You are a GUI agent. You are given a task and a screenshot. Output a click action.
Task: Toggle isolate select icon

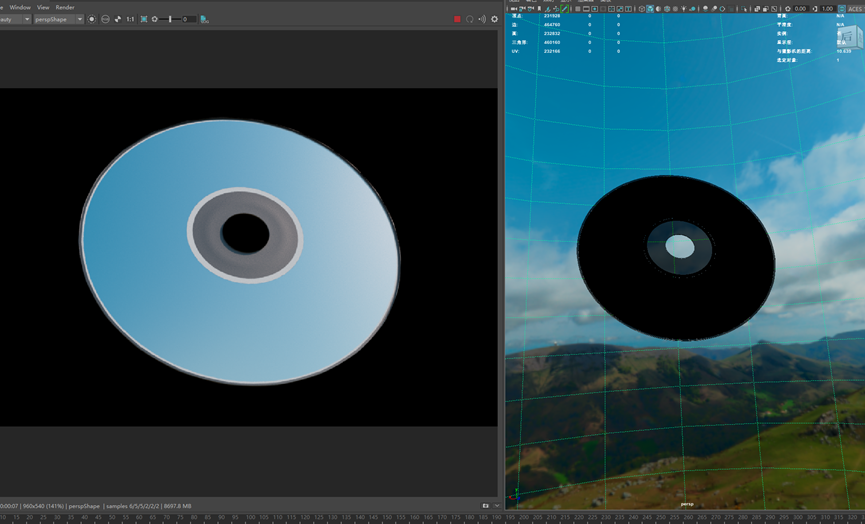744,9
